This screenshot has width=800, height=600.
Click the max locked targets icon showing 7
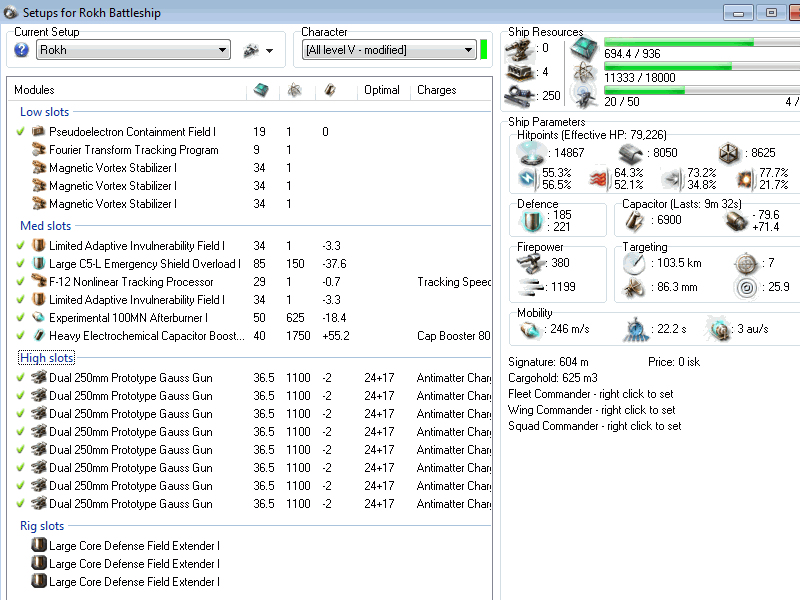click(746, 263)
